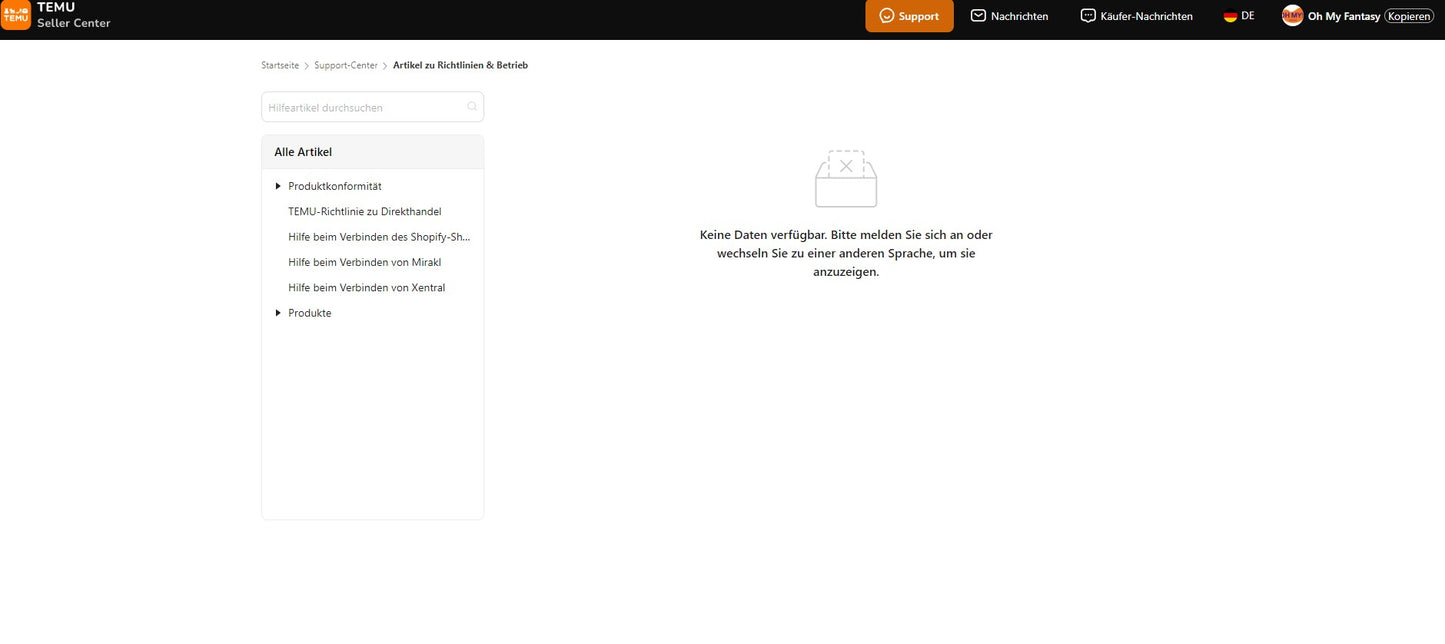
Task: Select the Alle Artikel header
Action: click(372, 152)
